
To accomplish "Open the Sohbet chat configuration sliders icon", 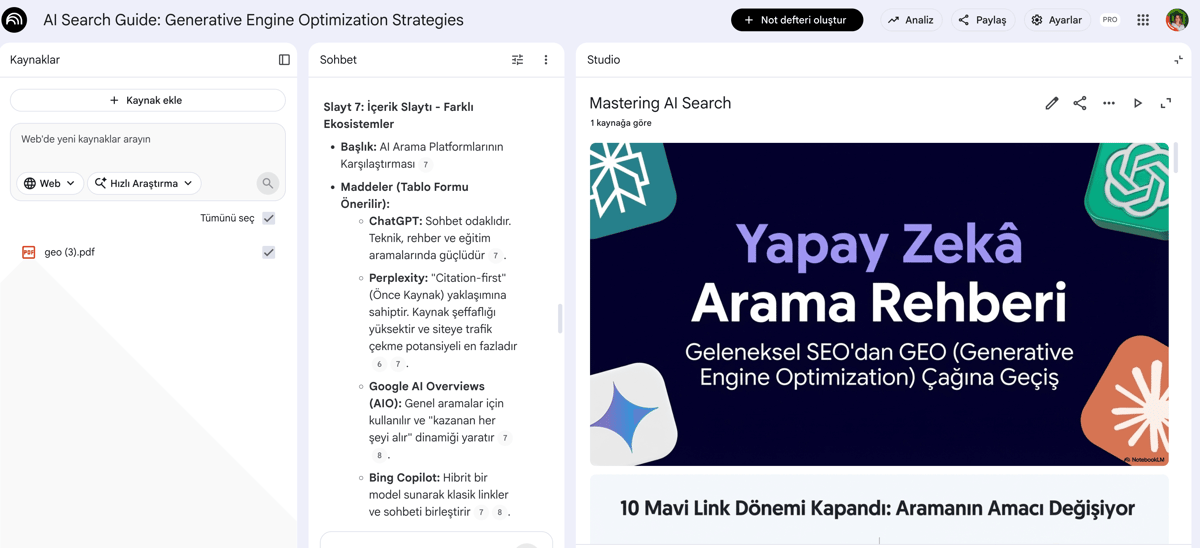I will click(517, 60).
